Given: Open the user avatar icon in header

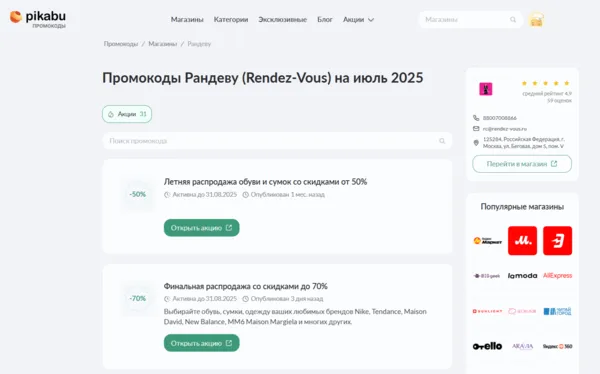Looking at the screenshot, I should click(536, 20).
